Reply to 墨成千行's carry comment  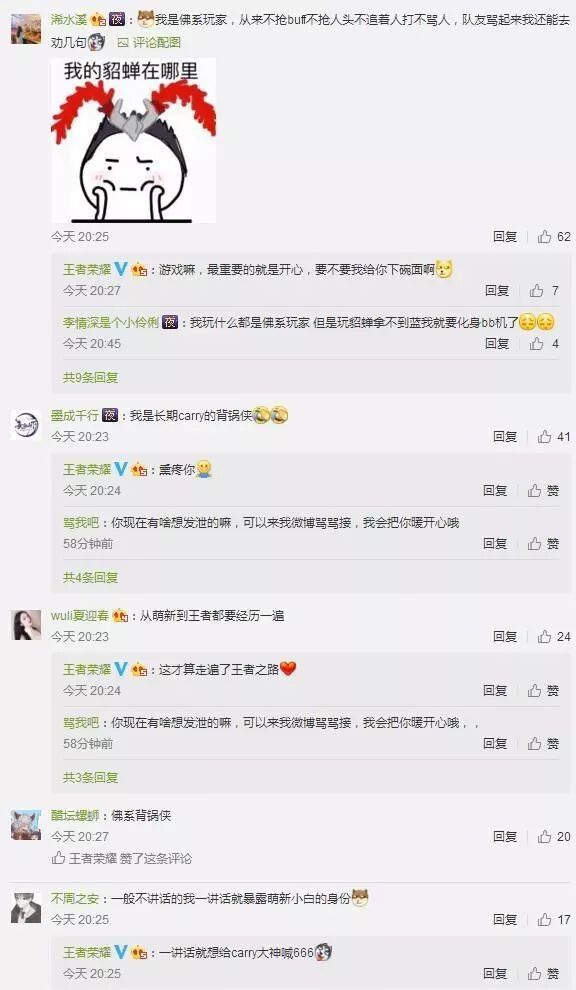[505, 436]
